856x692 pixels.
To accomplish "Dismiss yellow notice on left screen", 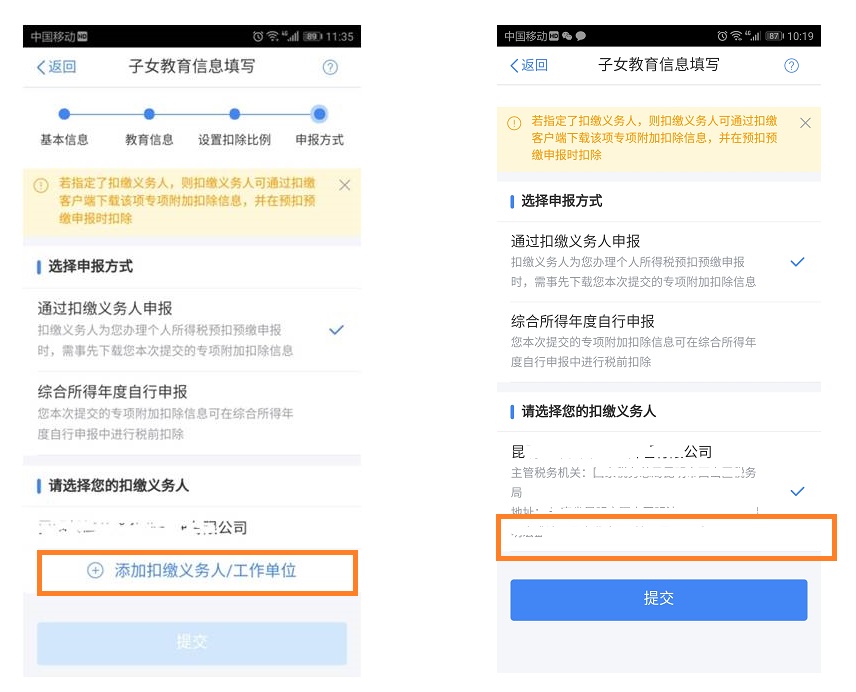I will 344,185.
